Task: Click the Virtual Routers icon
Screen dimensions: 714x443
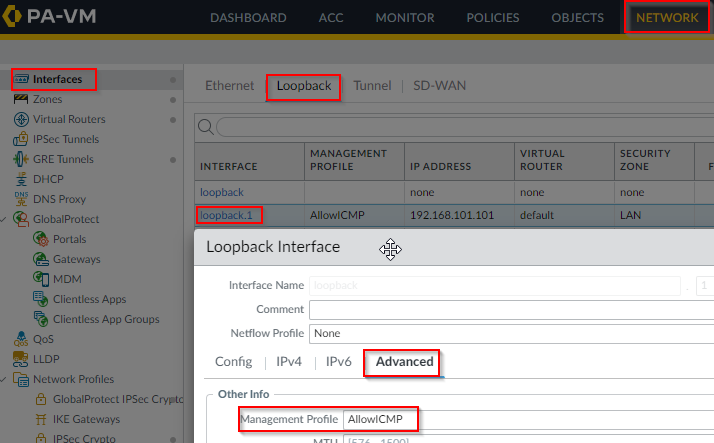Action: 21,119
